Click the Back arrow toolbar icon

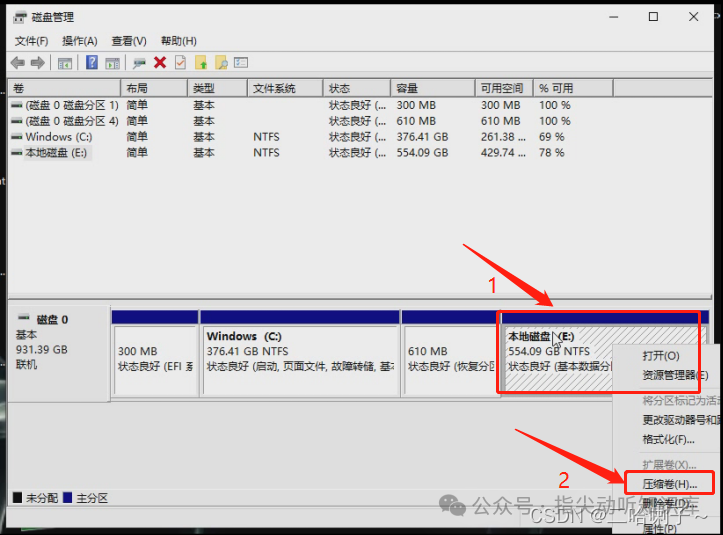[18, 63]
